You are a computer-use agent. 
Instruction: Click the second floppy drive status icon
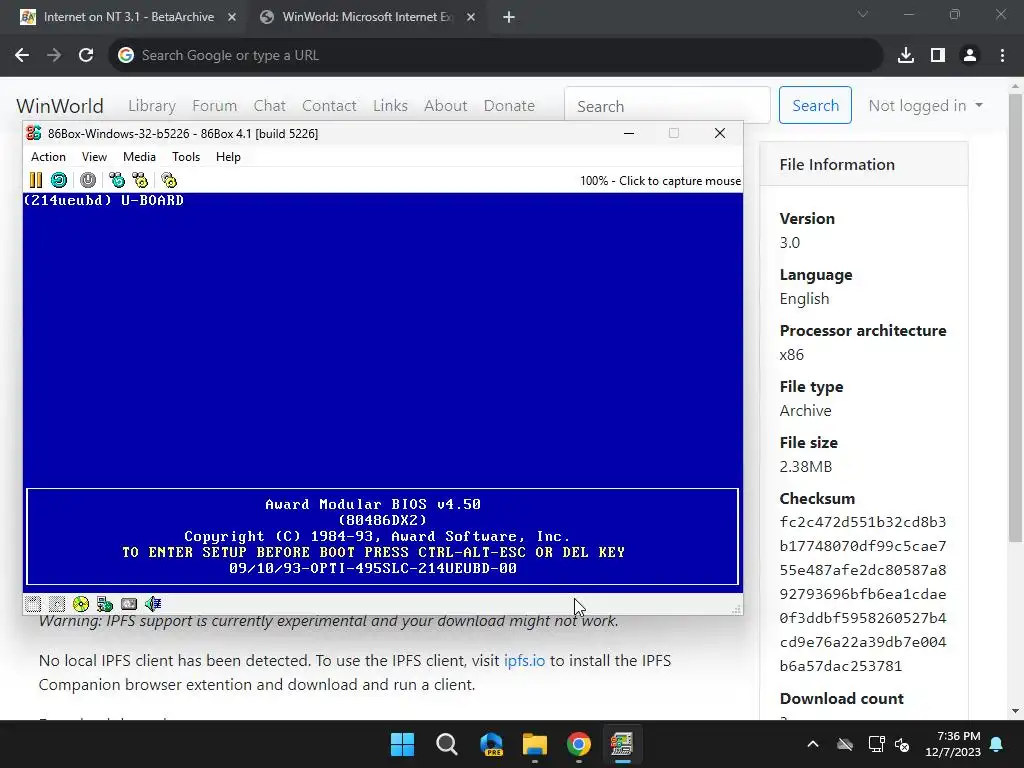57,604
